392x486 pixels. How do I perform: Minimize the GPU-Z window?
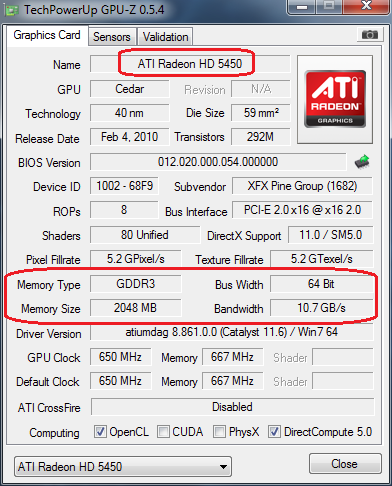pyautogui.click(x=302, y=7)
